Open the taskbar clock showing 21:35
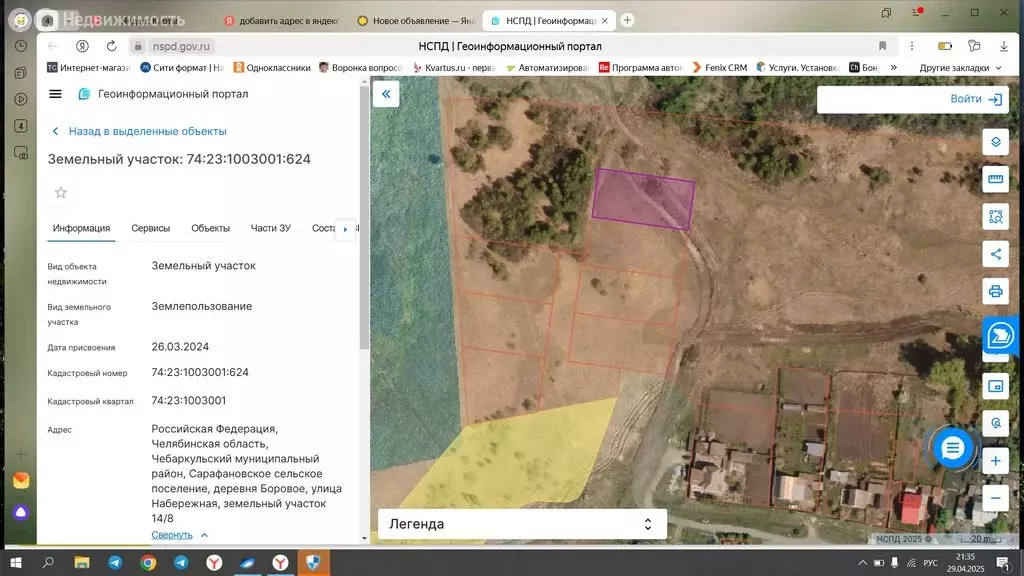The width and height of the screenshot is (1024, 576). (965, 562)
